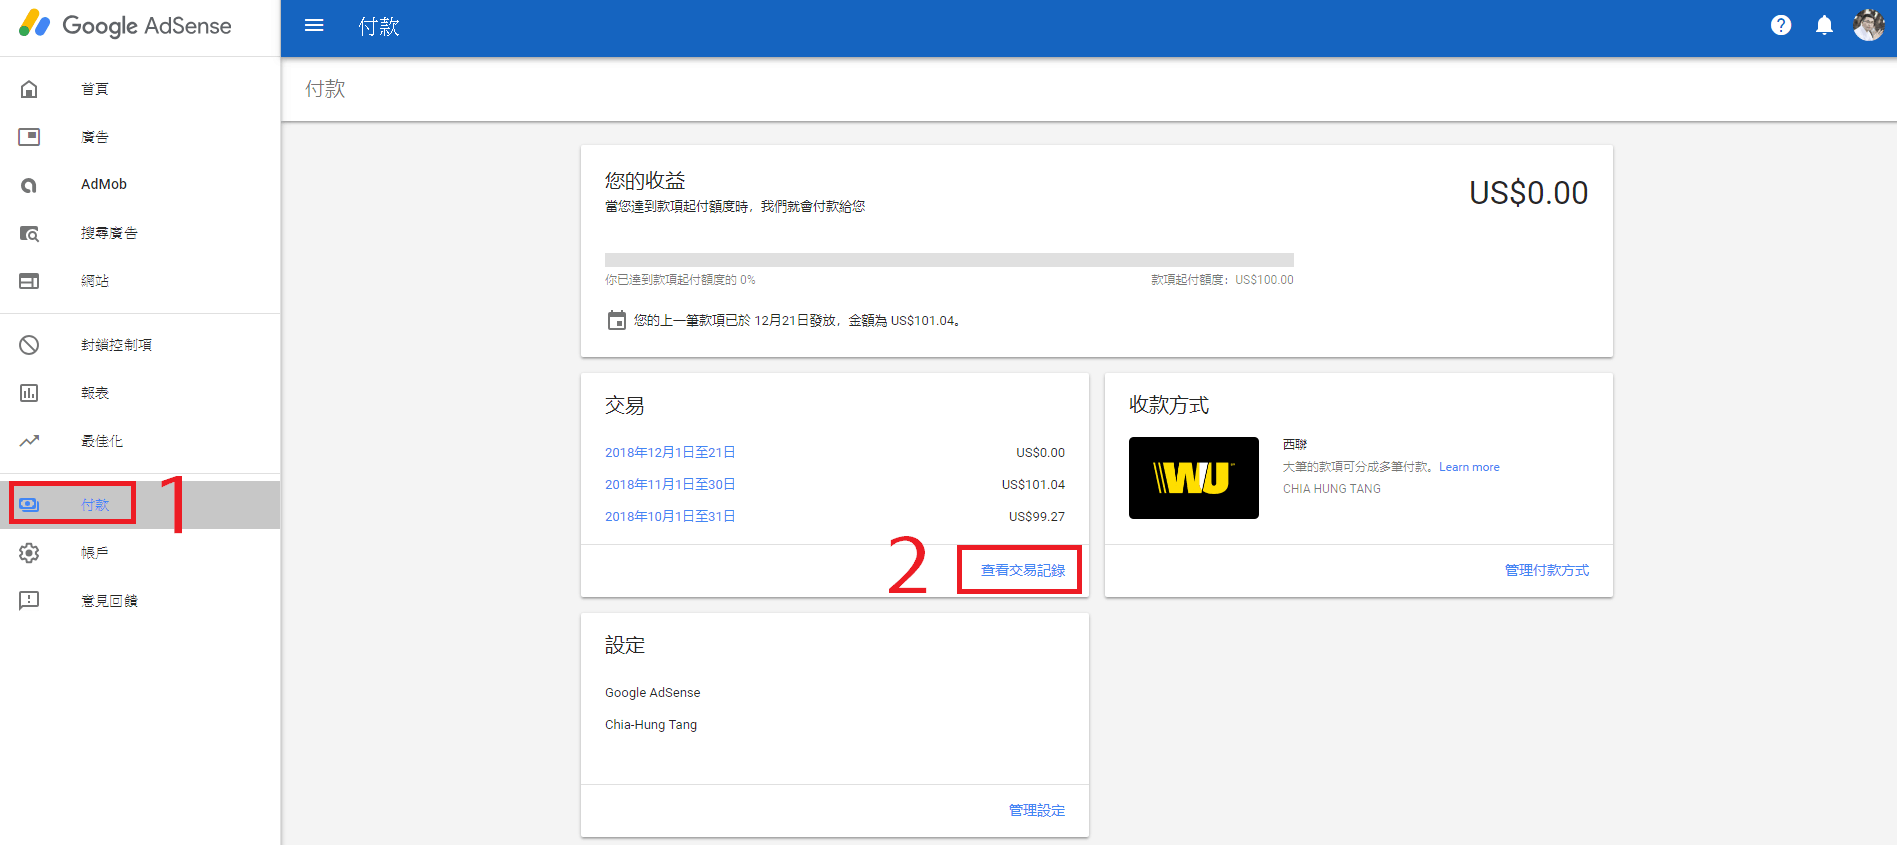The width and height of the screenshot is (1897, 845).
Task: Click Google AdSense text in settings card
Action: coord(653,693)
